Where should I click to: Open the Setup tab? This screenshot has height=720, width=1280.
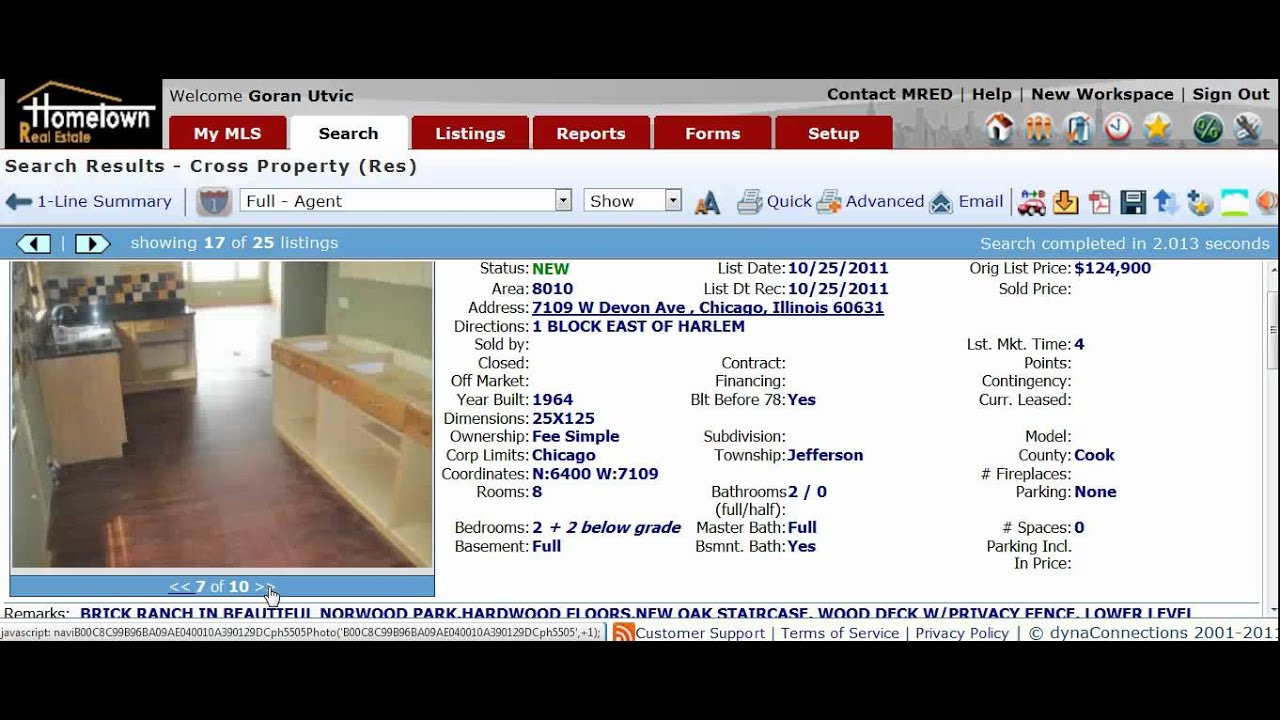point(833,133)
